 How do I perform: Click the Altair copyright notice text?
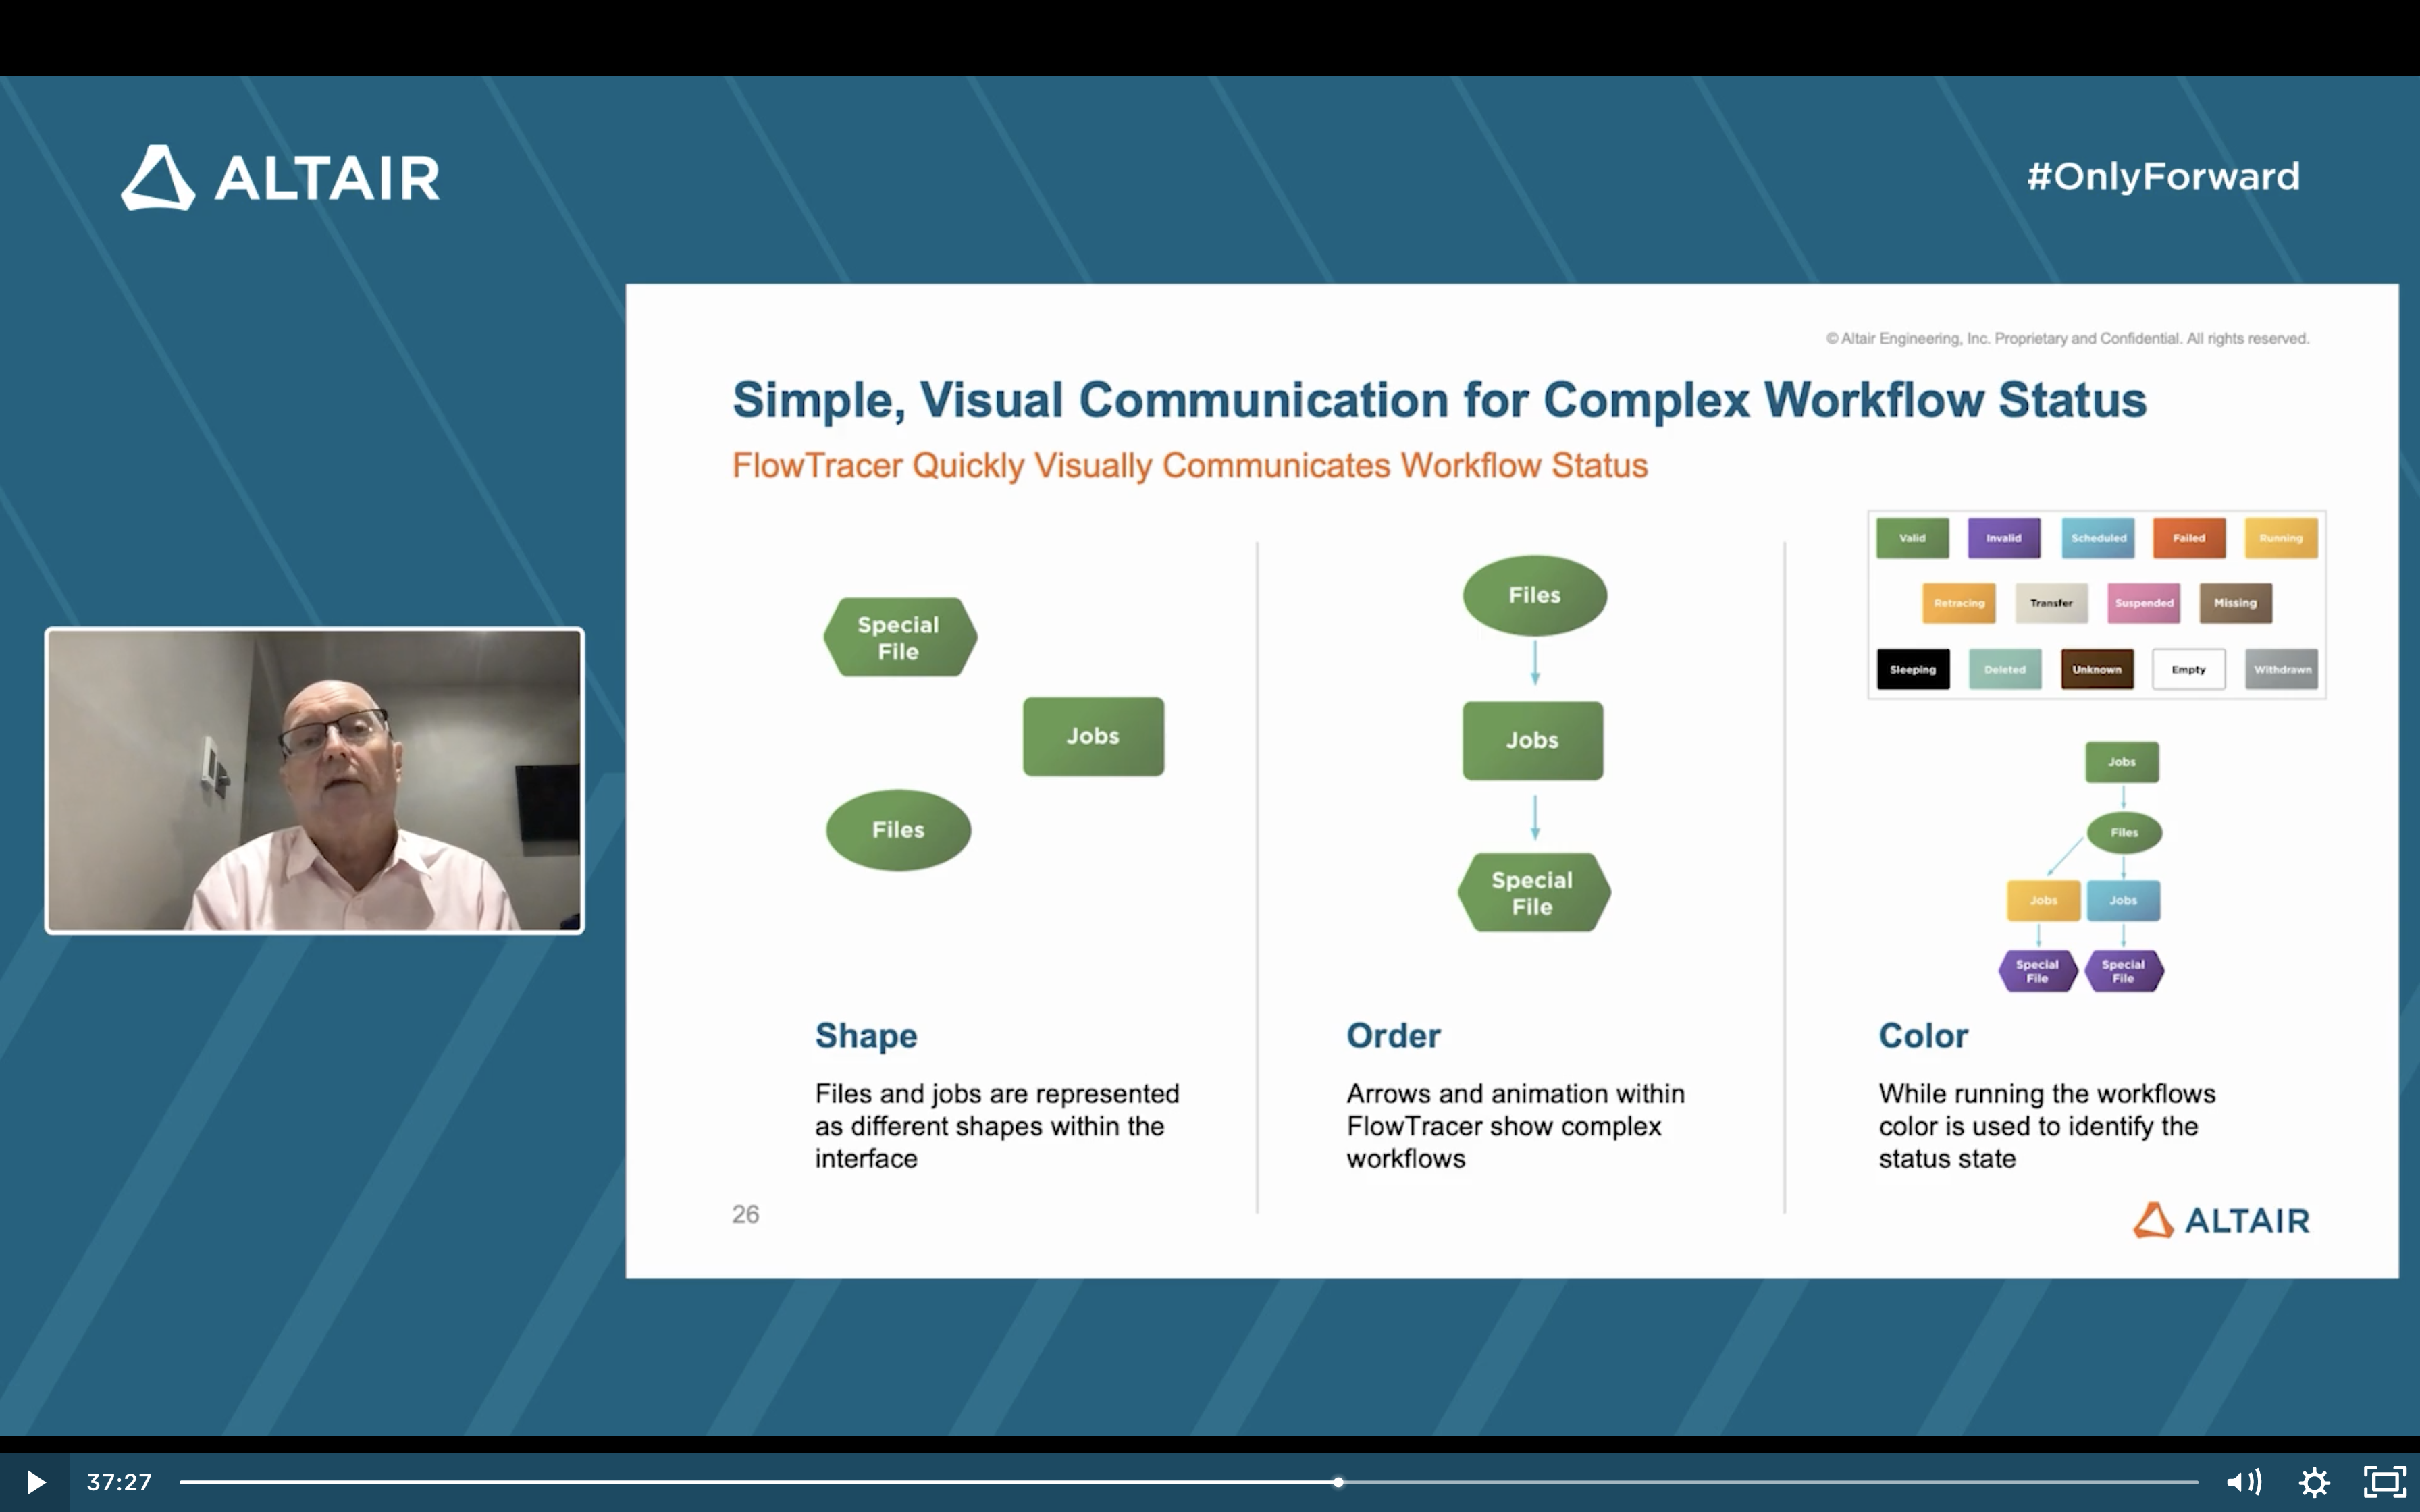[x=2068, y=338]
